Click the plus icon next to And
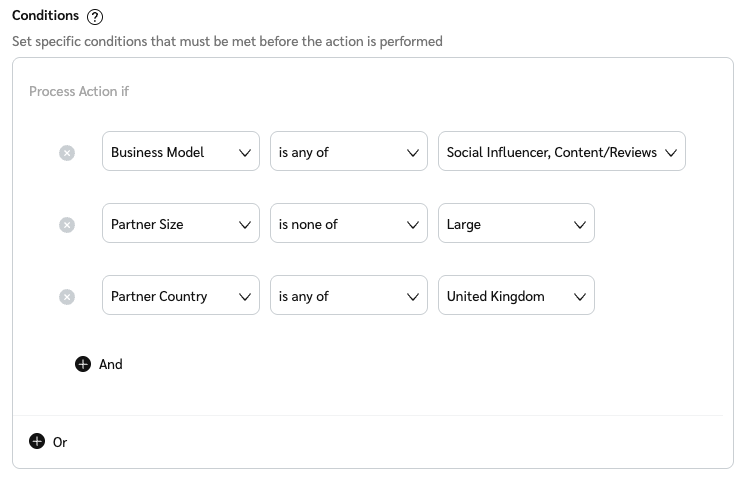 click(x=83, y=365)
